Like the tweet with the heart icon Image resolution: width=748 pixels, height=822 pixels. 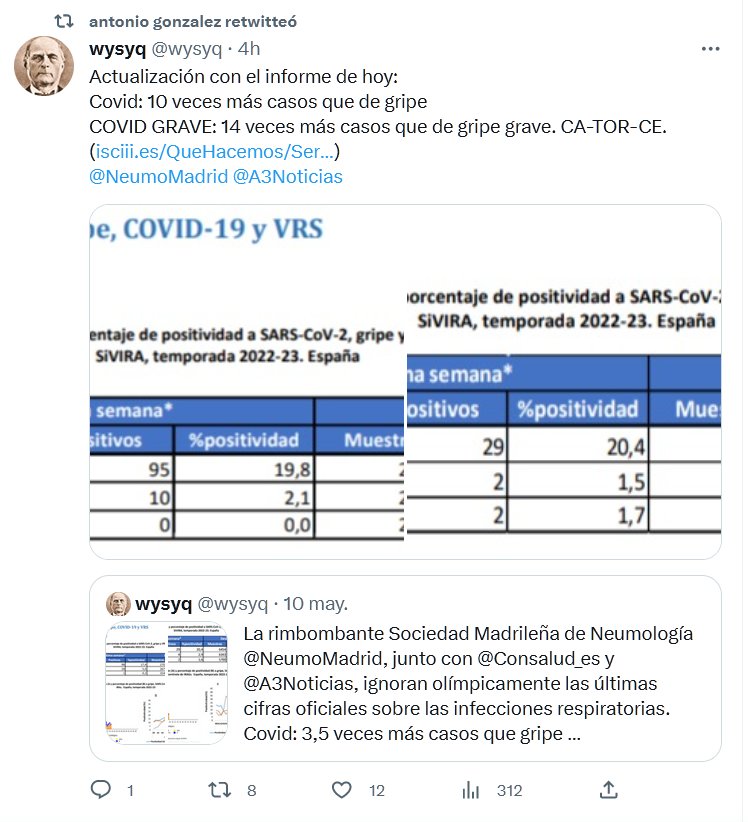[343, 790]
